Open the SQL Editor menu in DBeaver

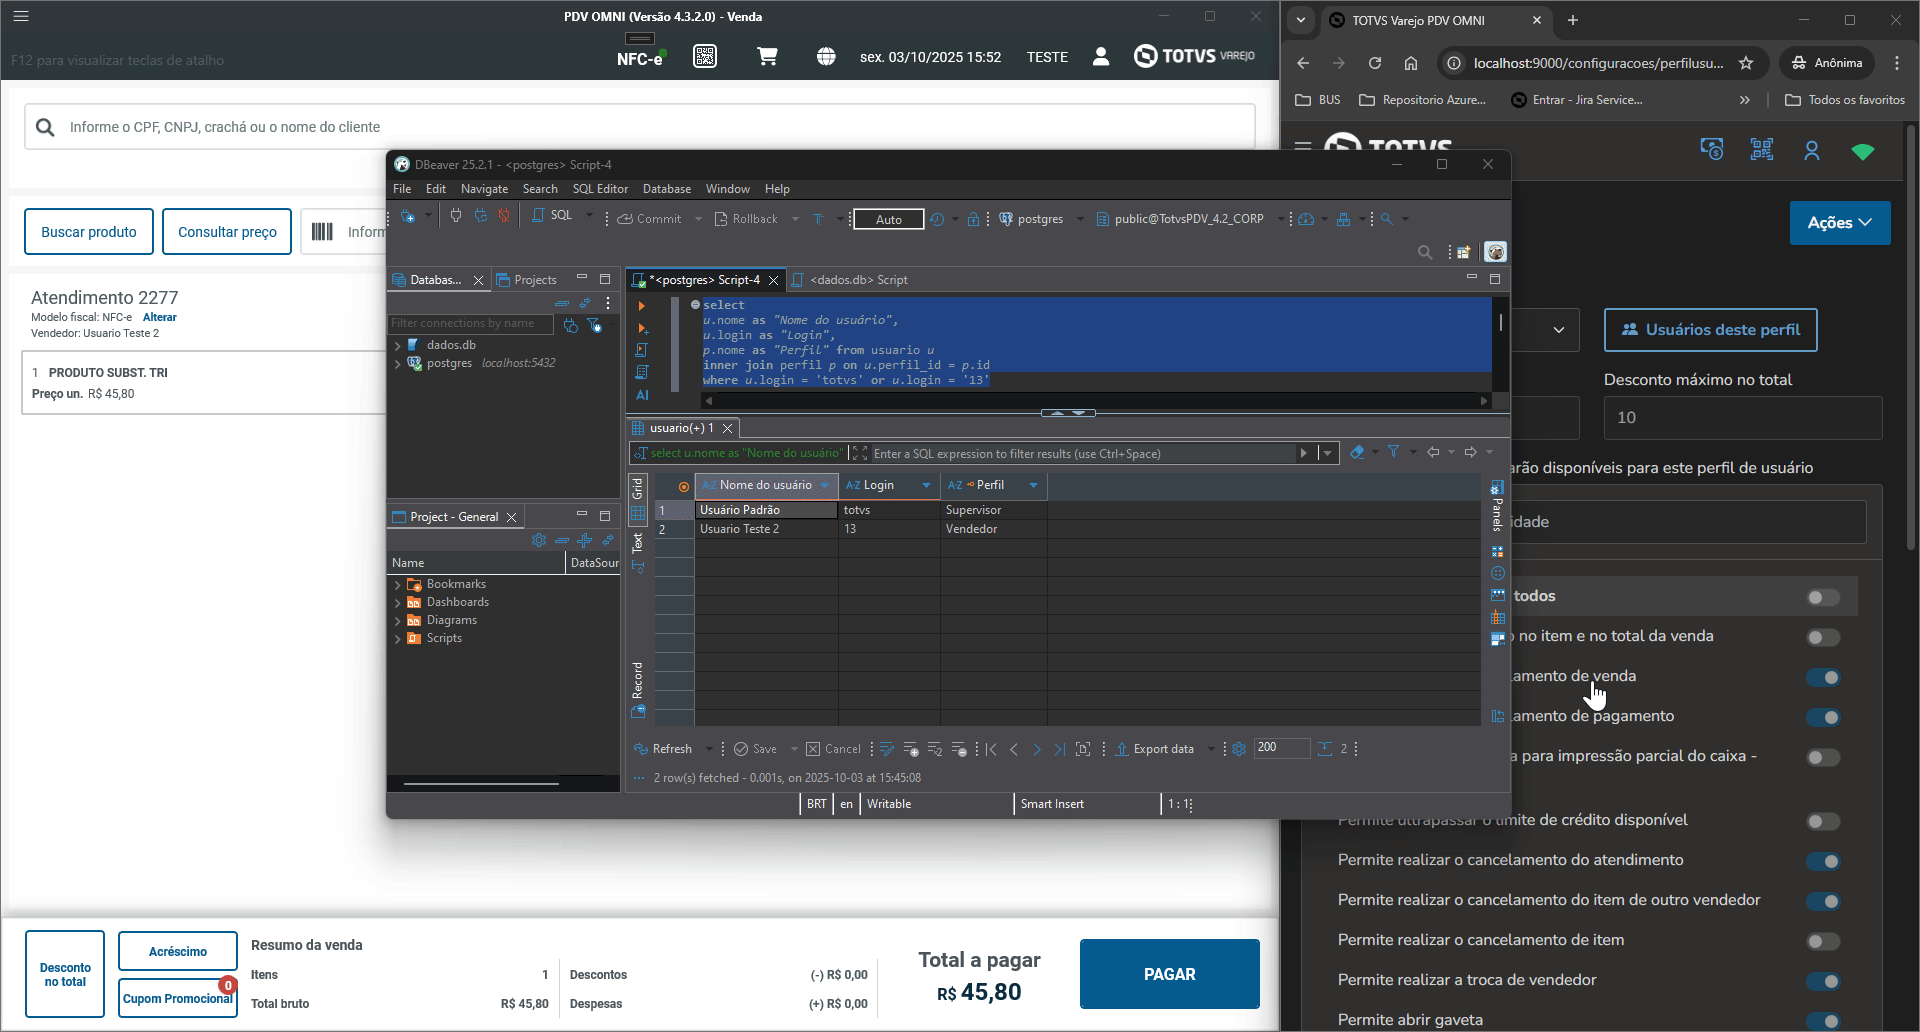tap(600, 189)
